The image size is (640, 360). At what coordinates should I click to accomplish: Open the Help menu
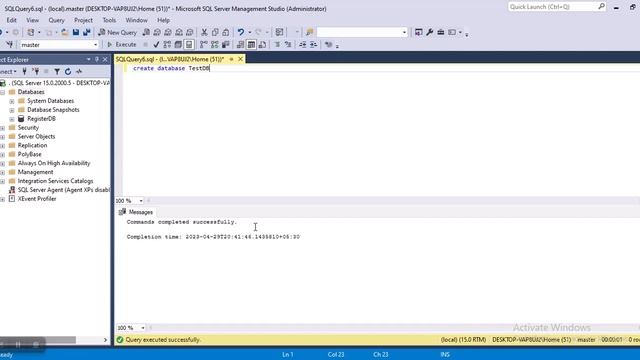coord(163,20)
